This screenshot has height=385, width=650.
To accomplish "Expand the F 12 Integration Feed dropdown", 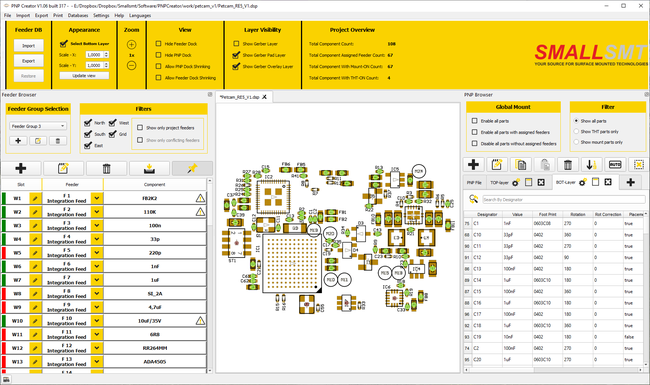I will tap(97, 348).
